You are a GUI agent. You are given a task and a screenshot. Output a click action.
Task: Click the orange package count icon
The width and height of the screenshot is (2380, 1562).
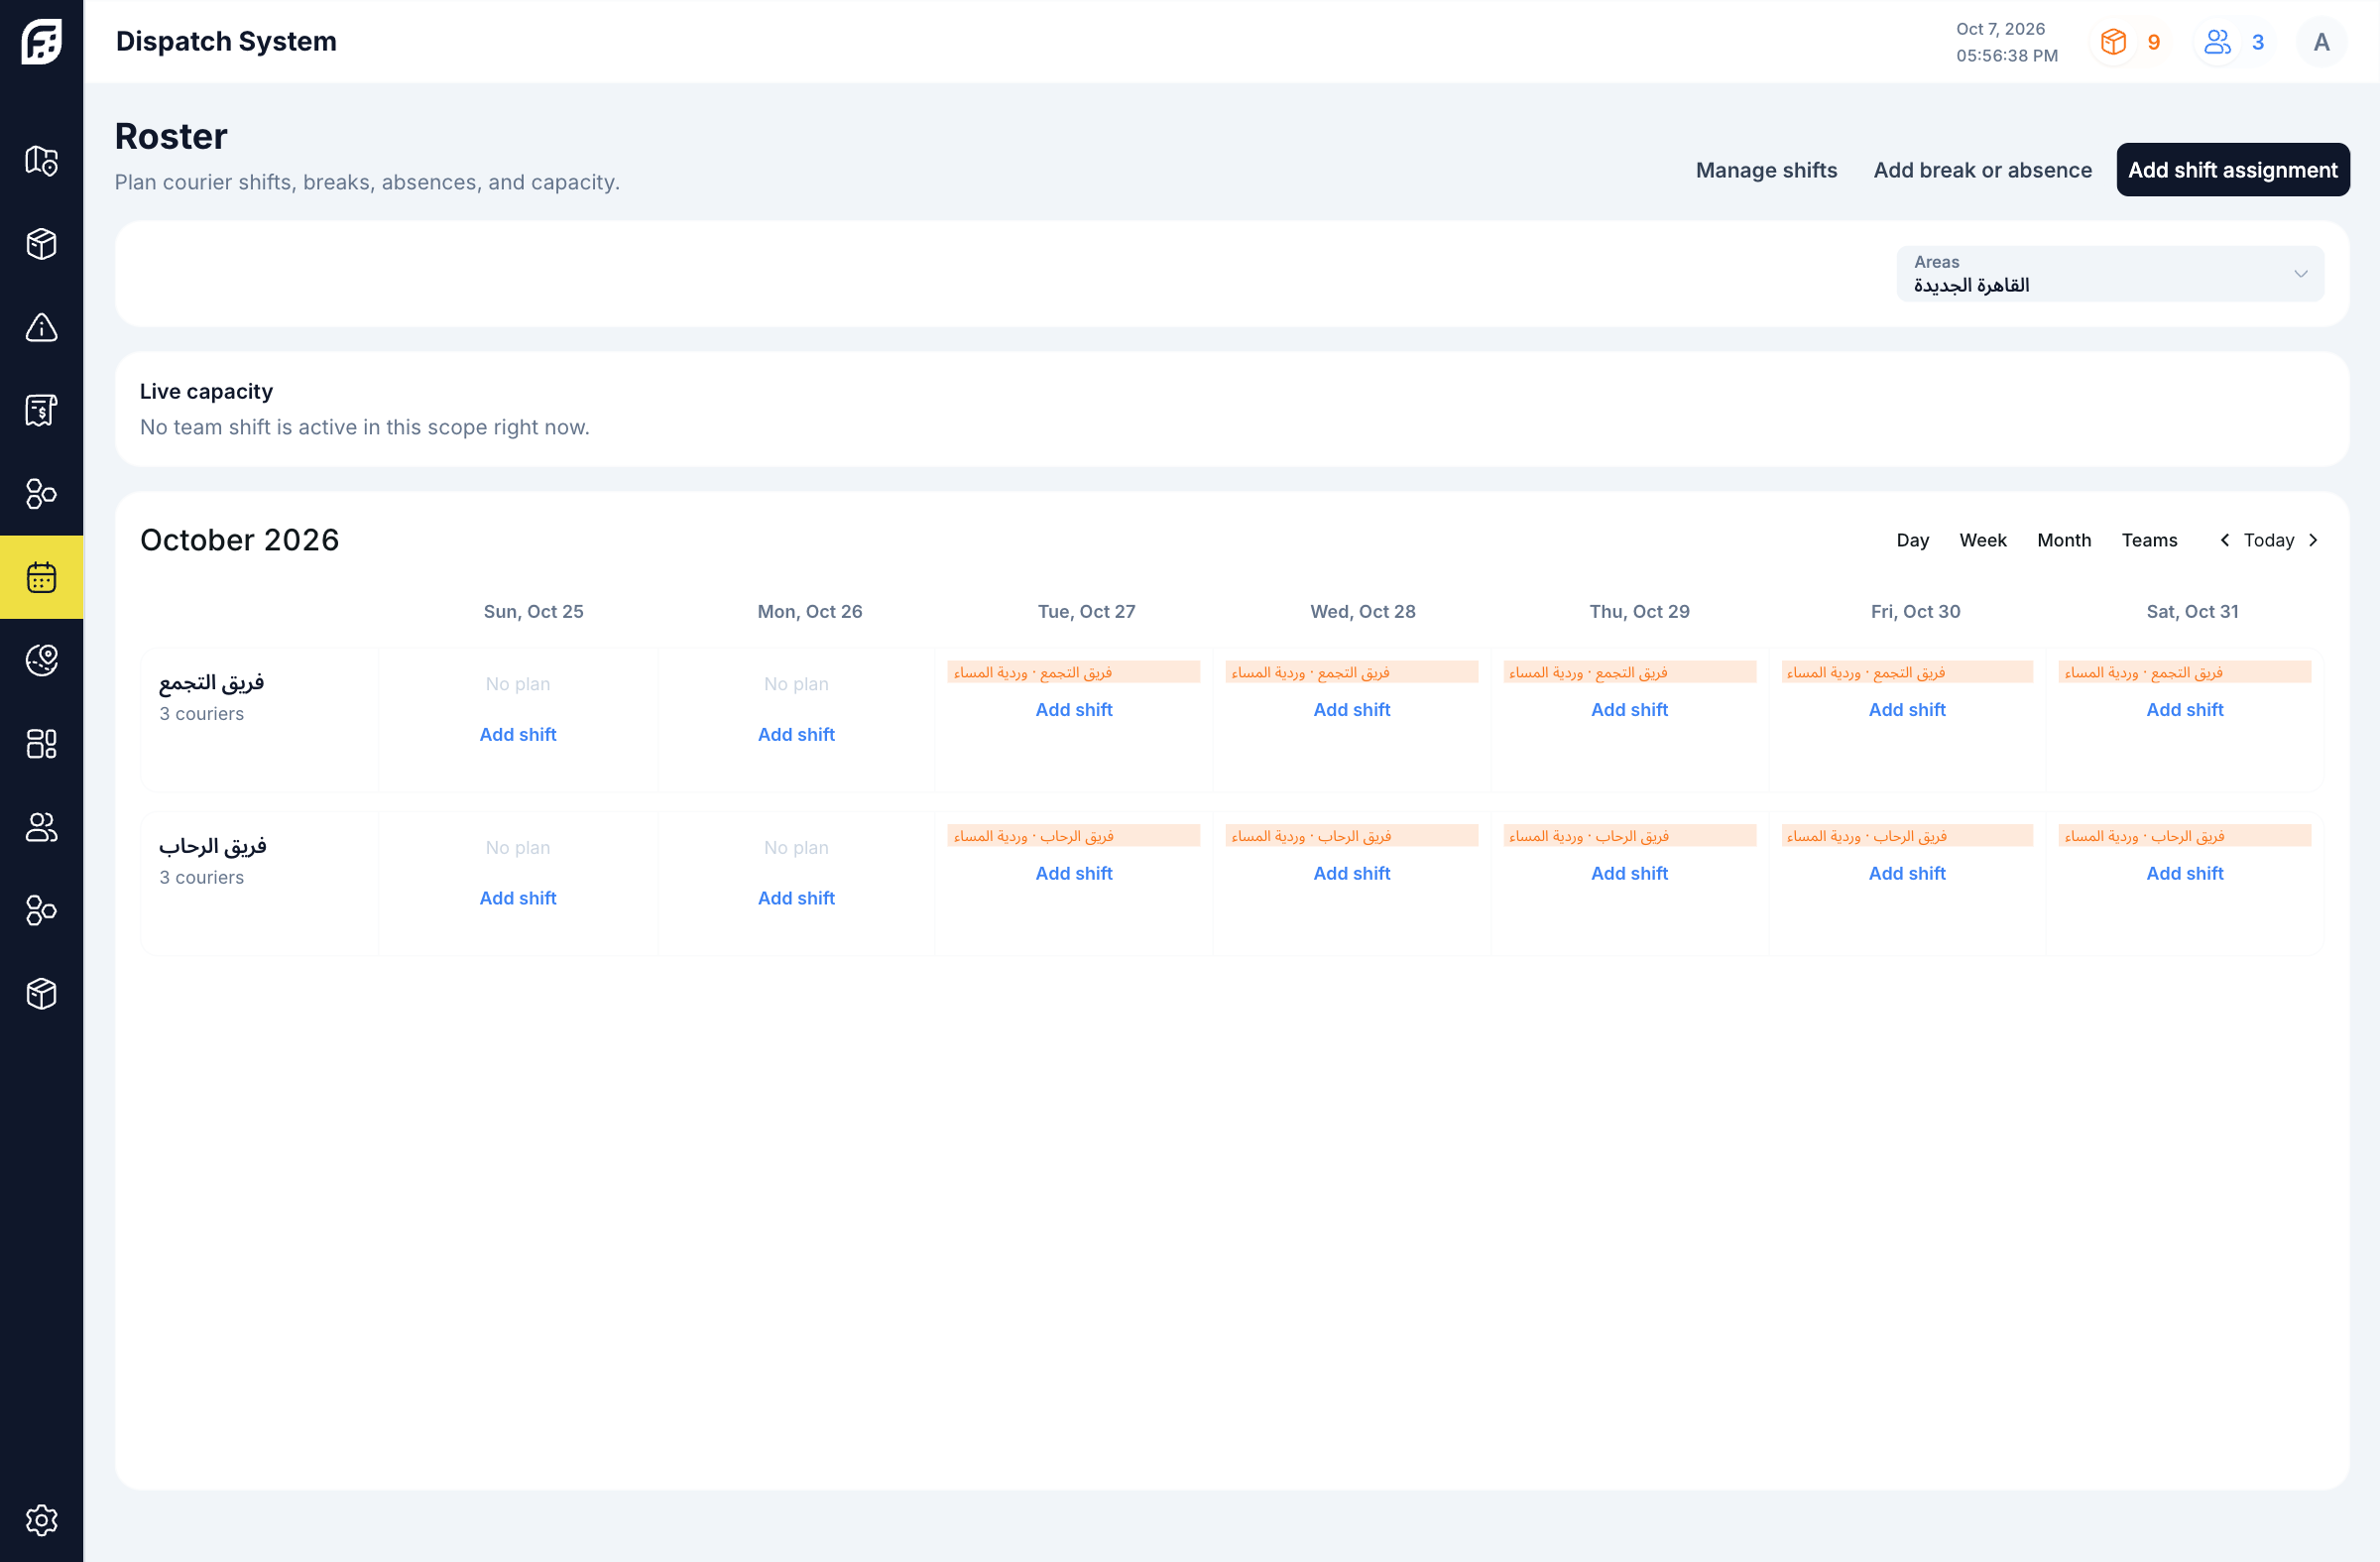click(2113, 42)
